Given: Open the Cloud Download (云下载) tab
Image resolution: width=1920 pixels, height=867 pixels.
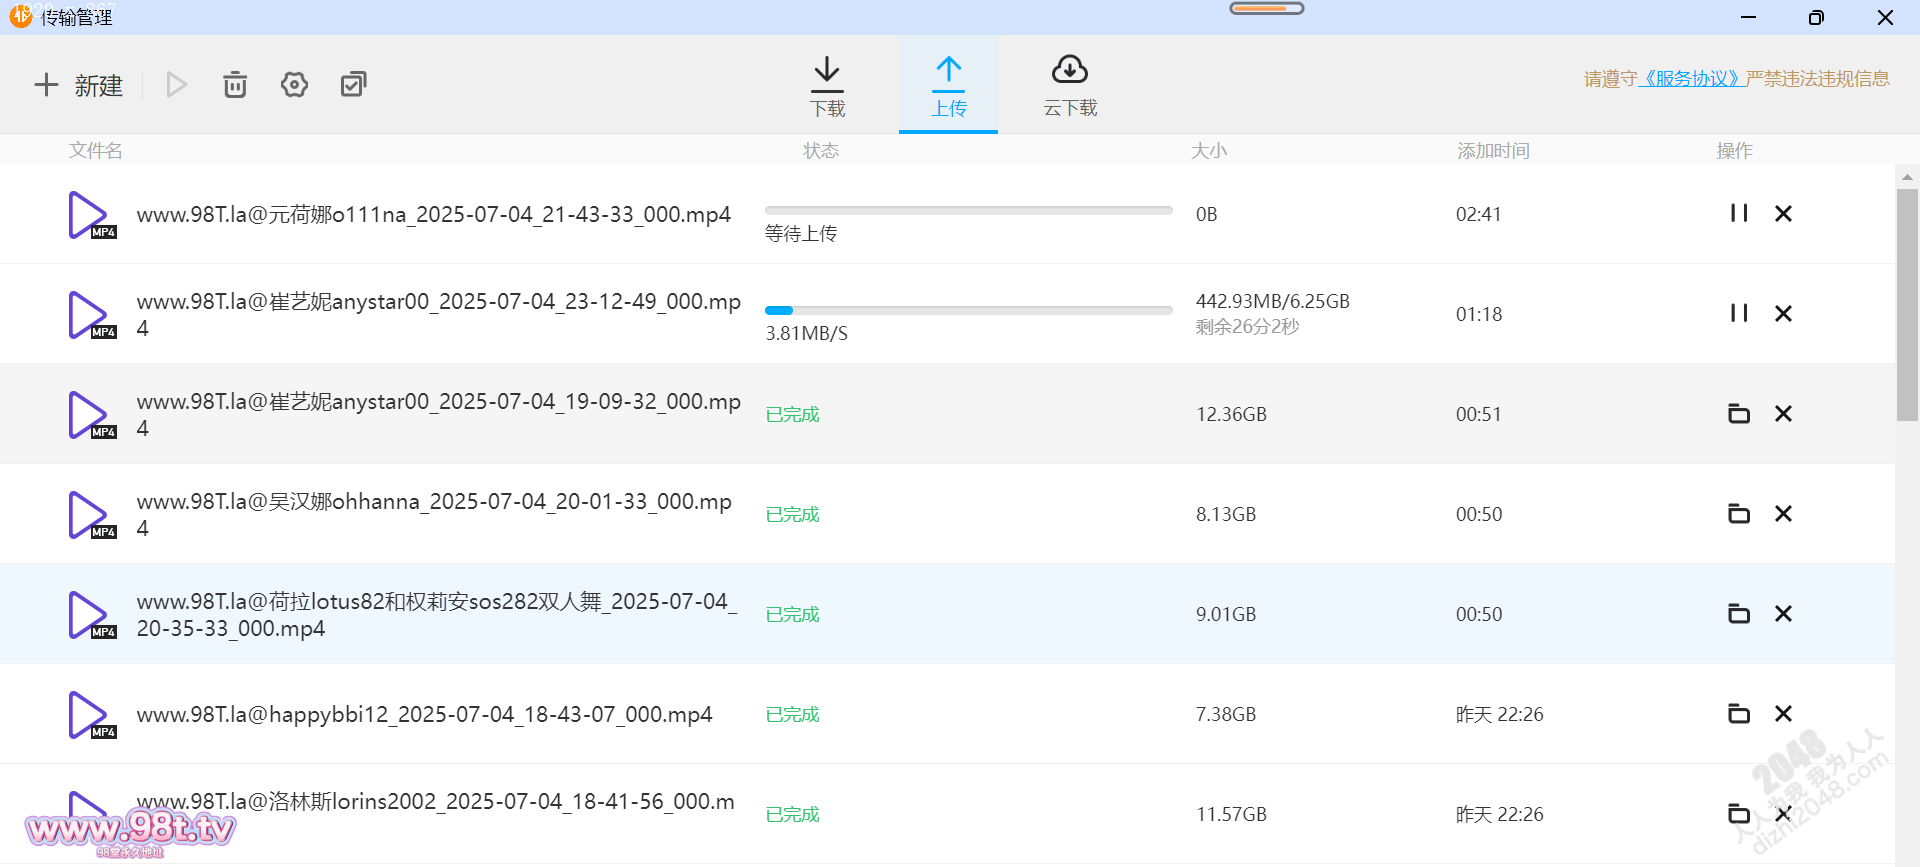Looking at the screenshot, I should tap(1070, 86).
